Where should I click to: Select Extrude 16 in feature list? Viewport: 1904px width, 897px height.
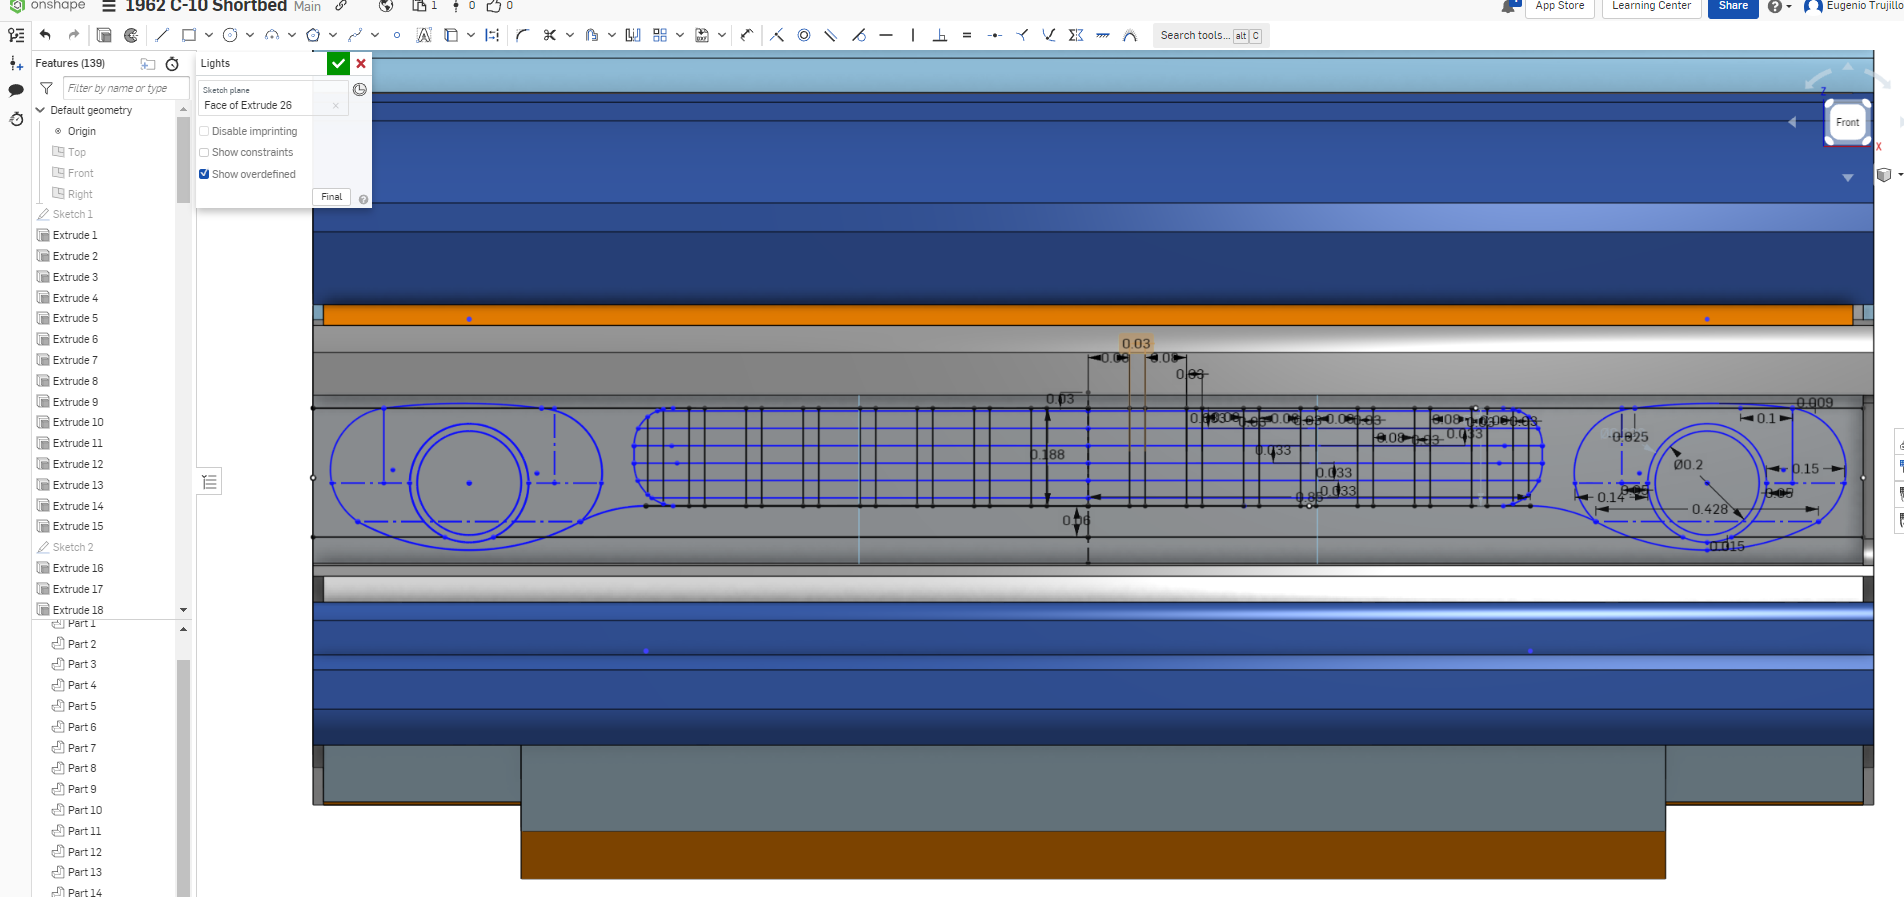(x=78, y=568)
